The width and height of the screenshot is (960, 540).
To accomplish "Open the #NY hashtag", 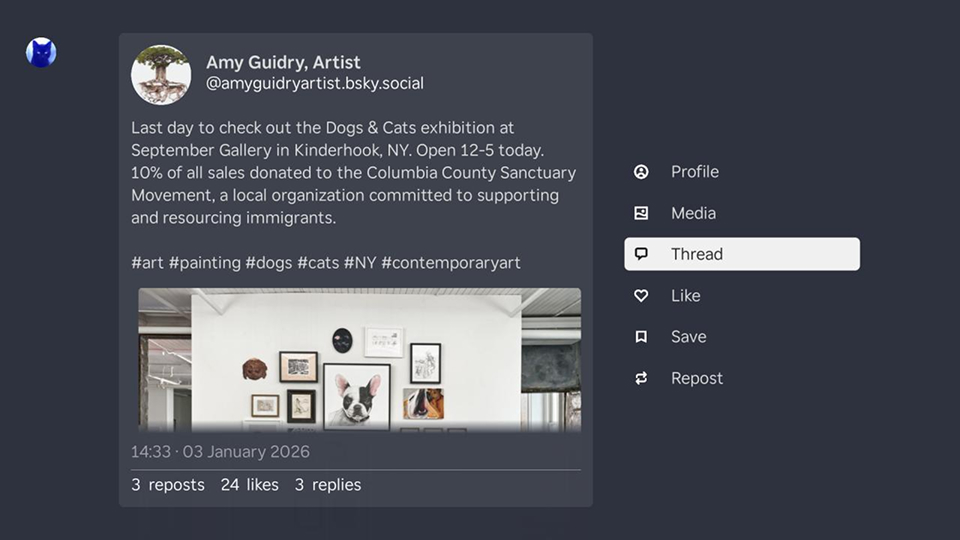I will (x=360, y=263).
